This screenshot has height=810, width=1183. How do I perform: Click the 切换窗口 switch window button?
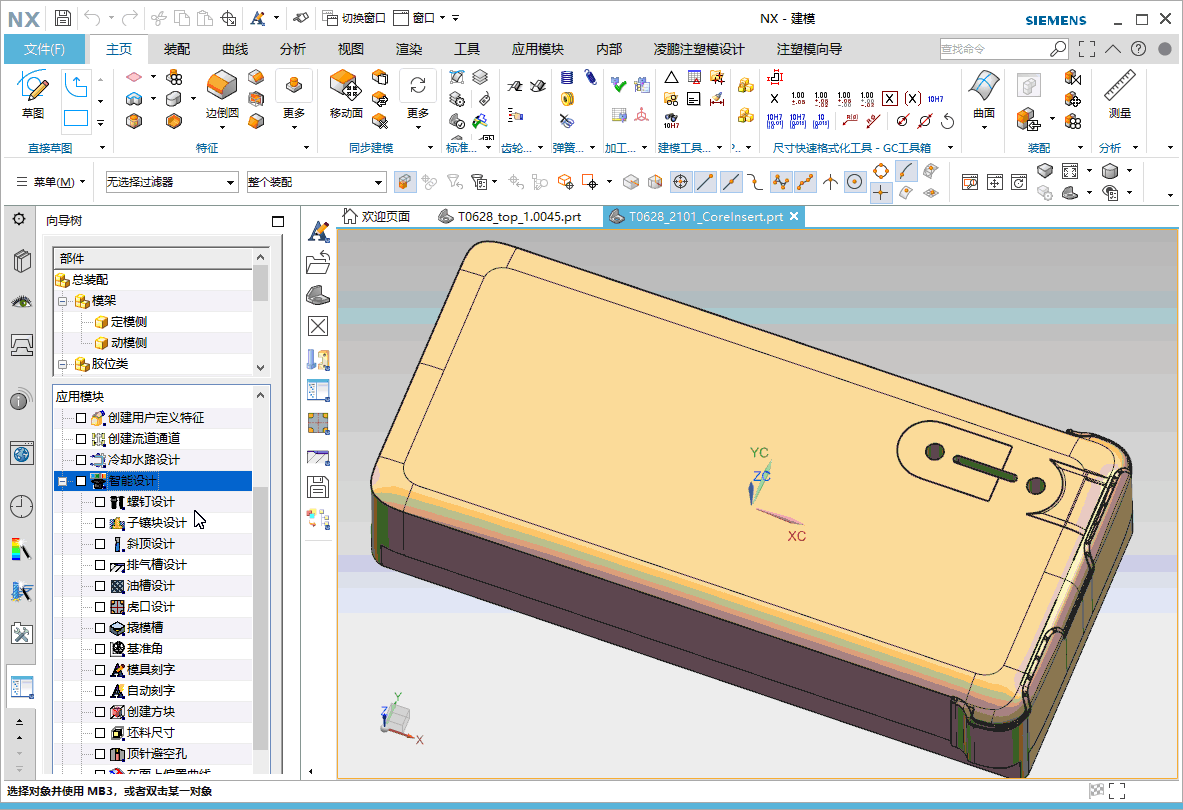354,18
